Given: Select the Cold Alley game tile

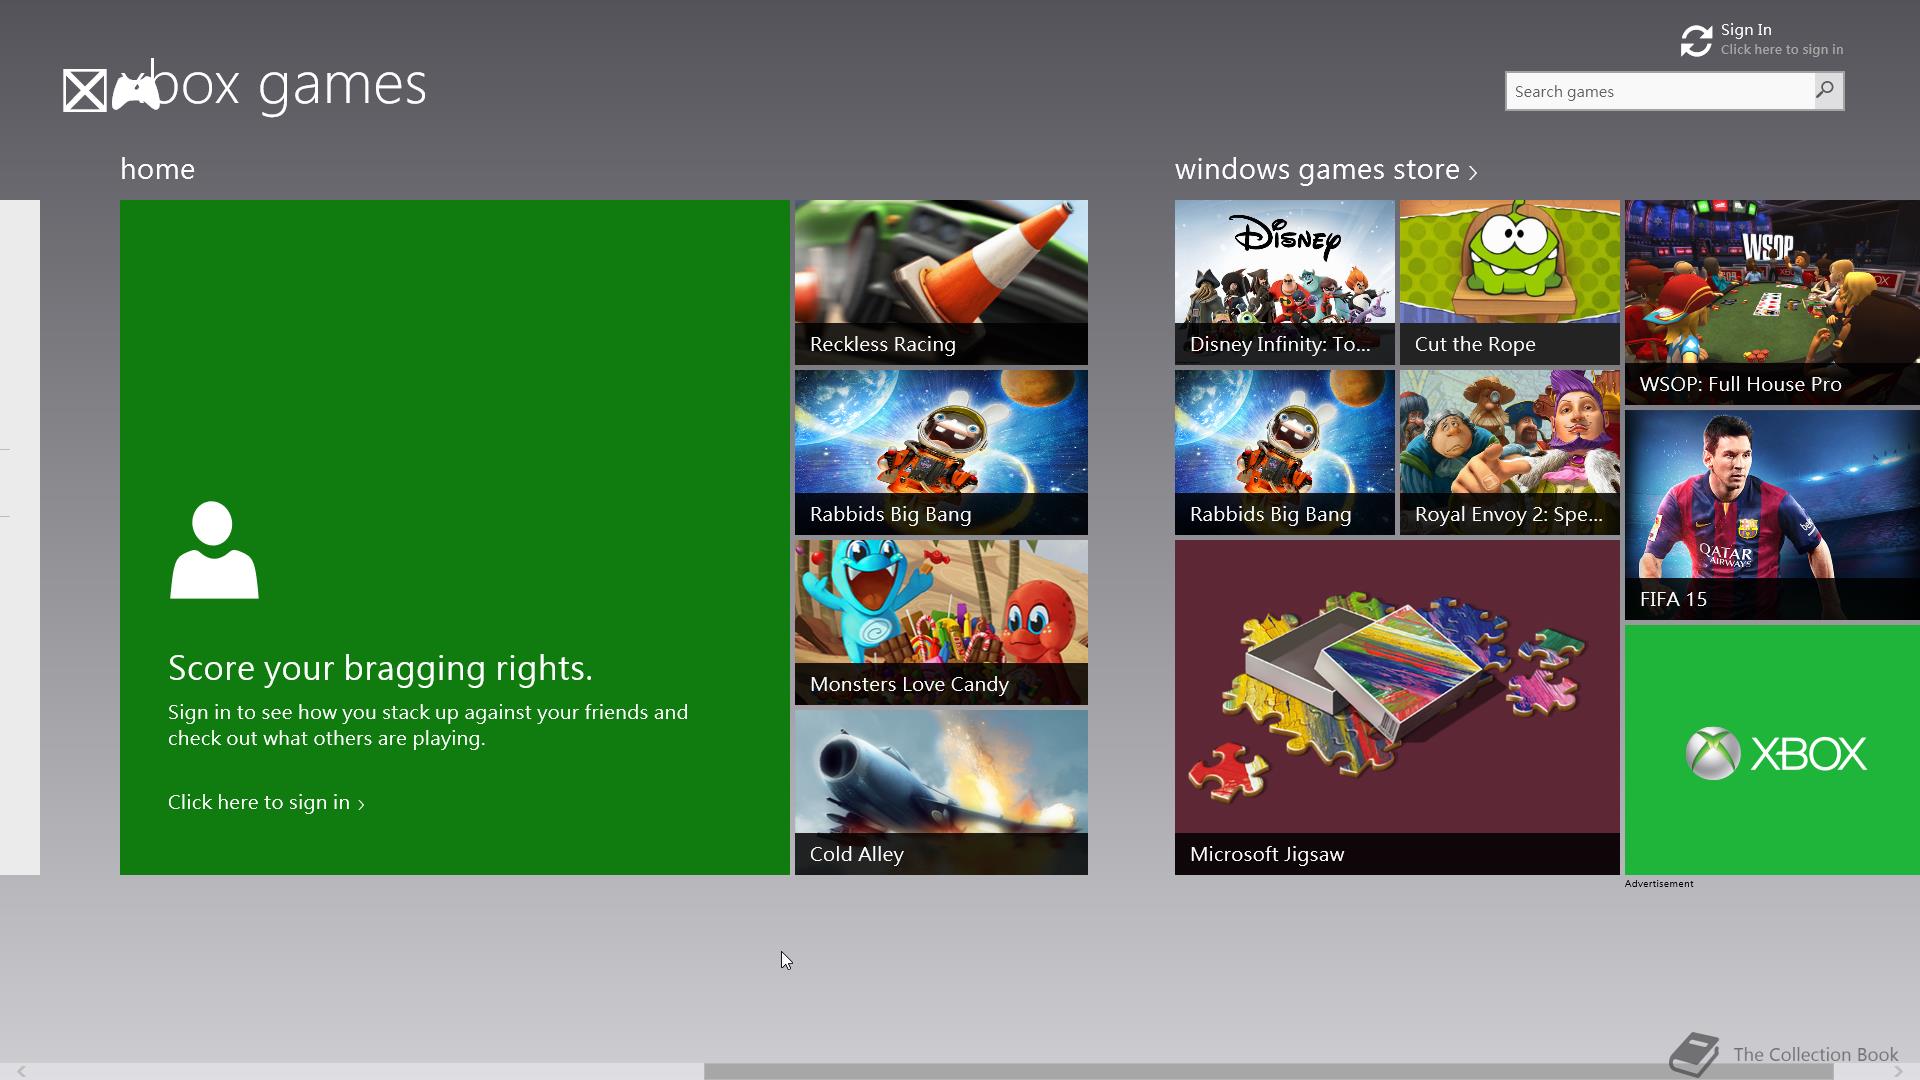Looking at the screenshot, I should [x=941, y=792].
